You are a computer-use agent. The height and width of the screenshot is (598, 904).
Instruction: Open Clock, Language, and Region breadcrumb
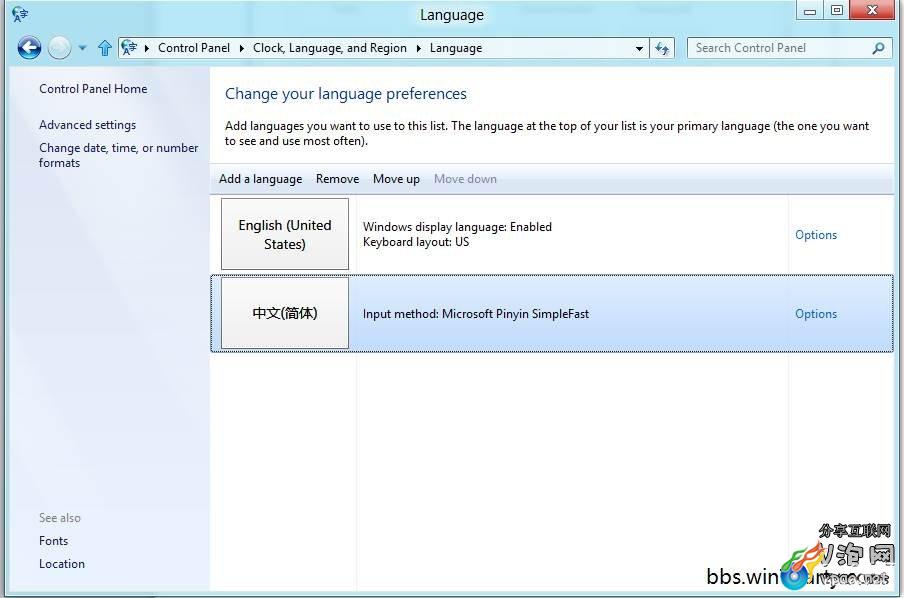pos(330,48)
